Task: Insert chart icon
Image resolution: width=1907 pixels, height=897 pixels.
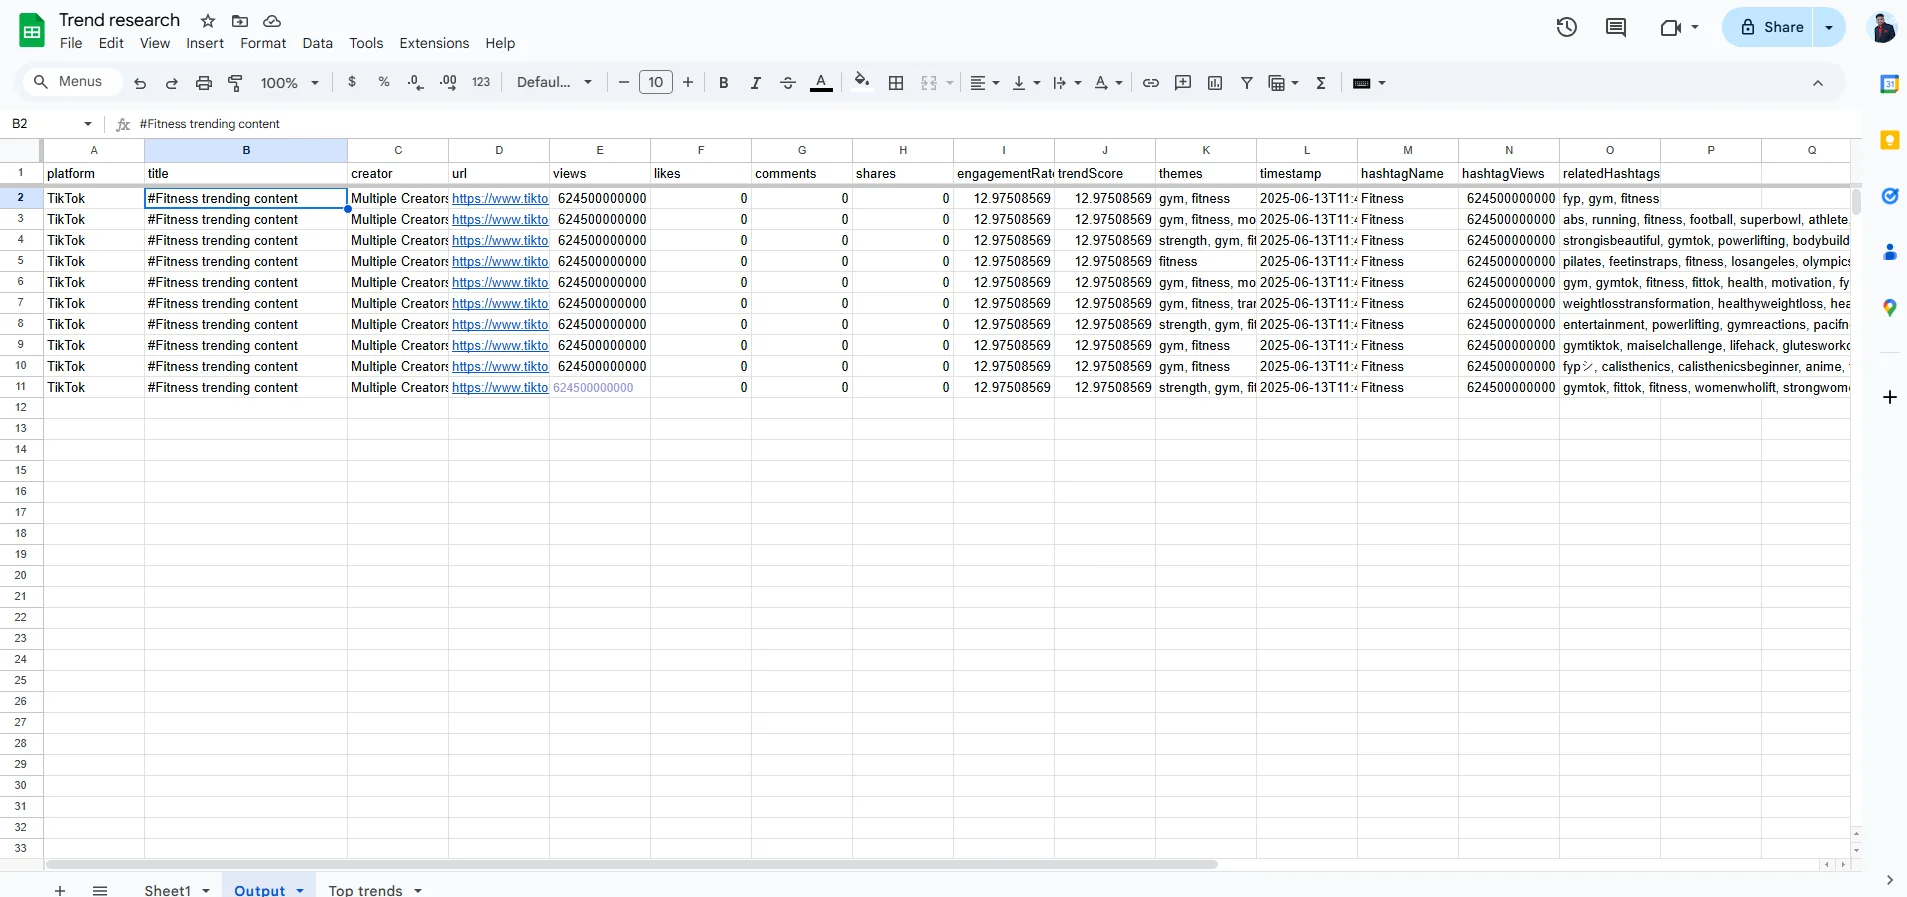Action: pyautogui.click(x=1215, y=83)
